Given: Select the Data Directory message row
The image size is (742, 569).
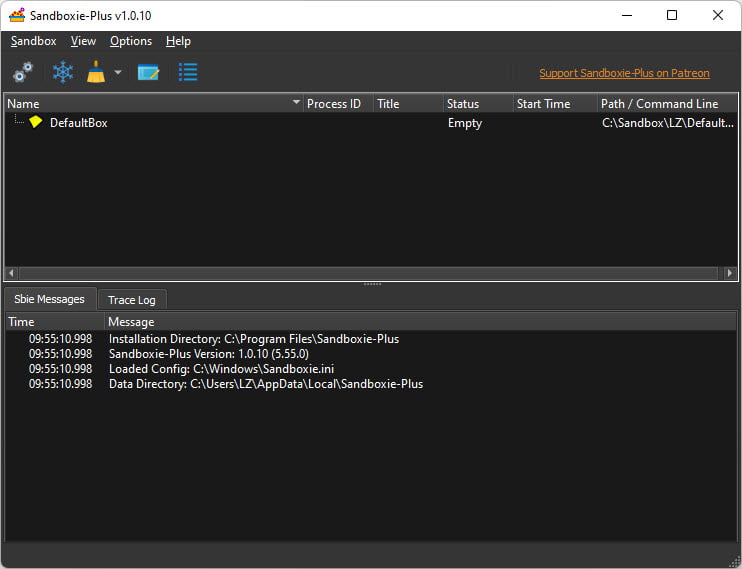Looking at the screenshot, I should pos(371,384).
